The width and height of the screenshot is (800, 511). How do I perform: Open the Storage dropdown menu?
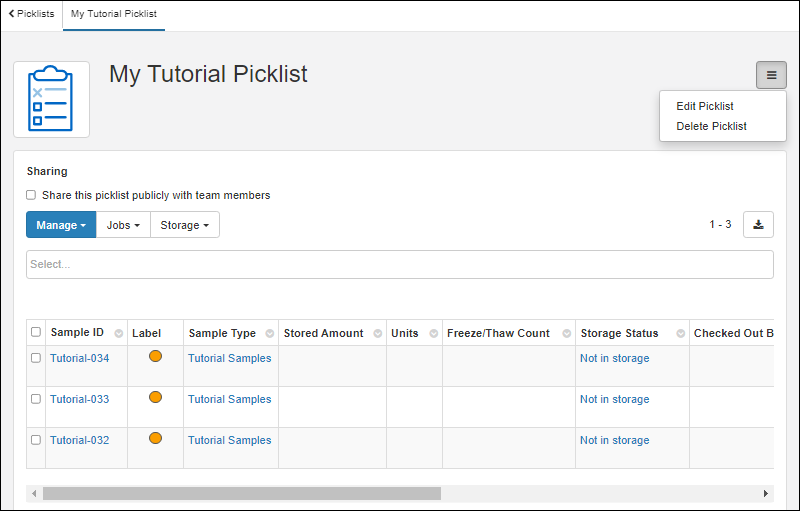click(x=185, y=225)
